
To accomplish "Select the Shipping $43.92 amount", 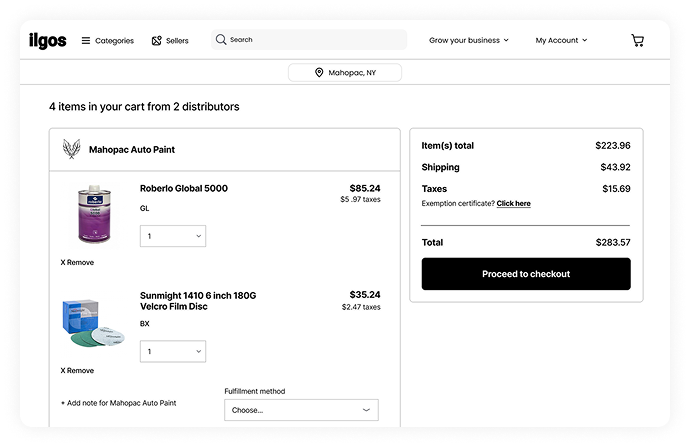I will pyautogui.click(x=615, y=167).
